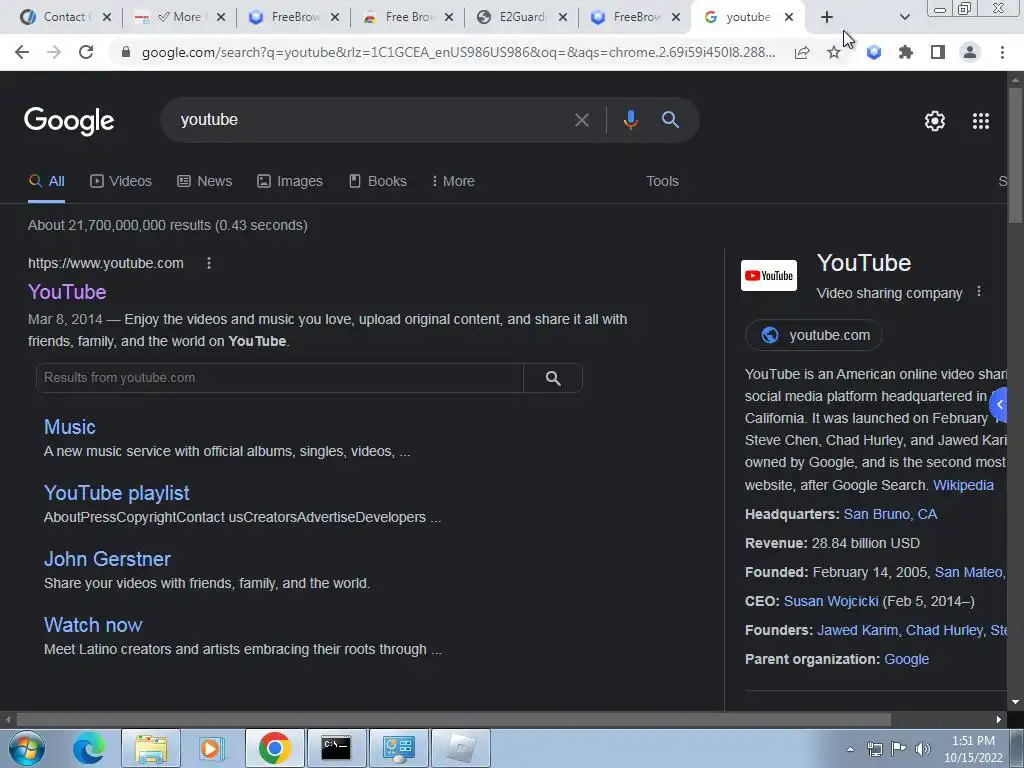This screenshot has height=768, width=1024.
Task: Open more options in YouTube knowledge panel
Action: [978, 291]
